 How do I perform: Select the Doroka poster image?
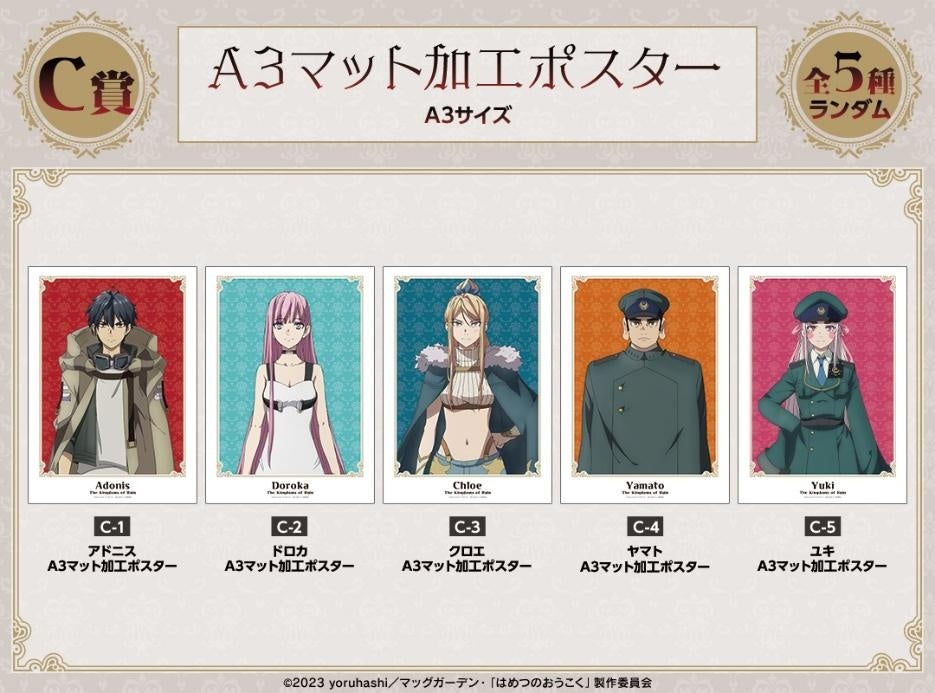[290, 385]
